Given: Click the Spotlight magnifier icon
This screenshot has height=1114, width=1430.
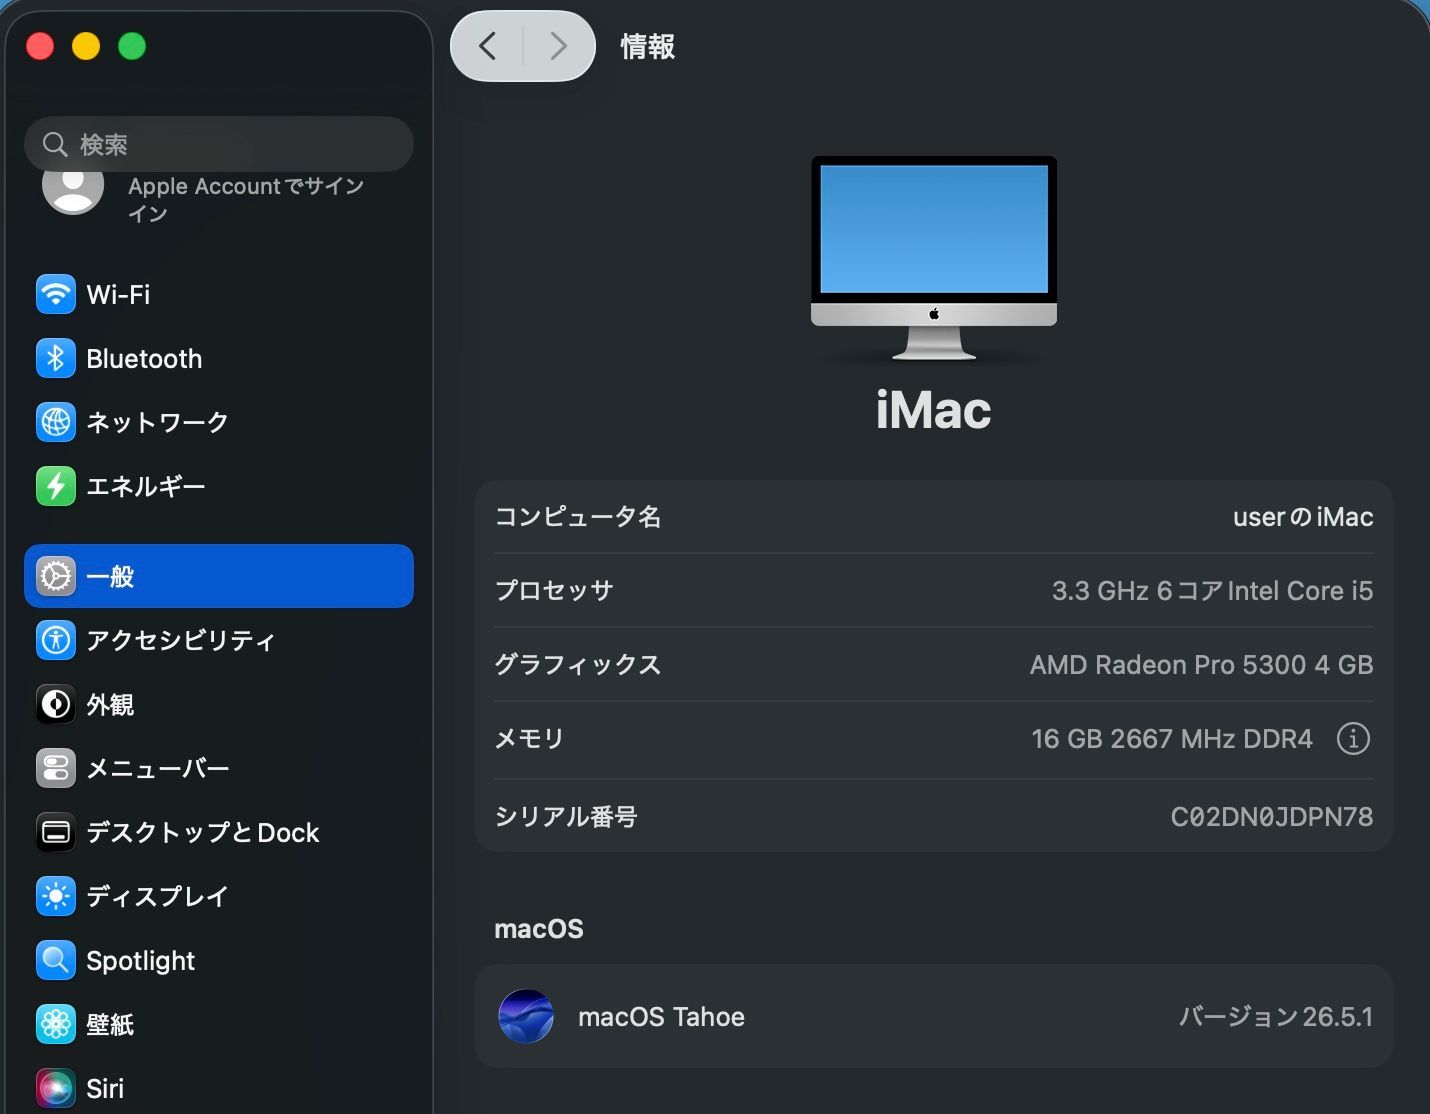Looking at the screenshot, I should point(56,960).
